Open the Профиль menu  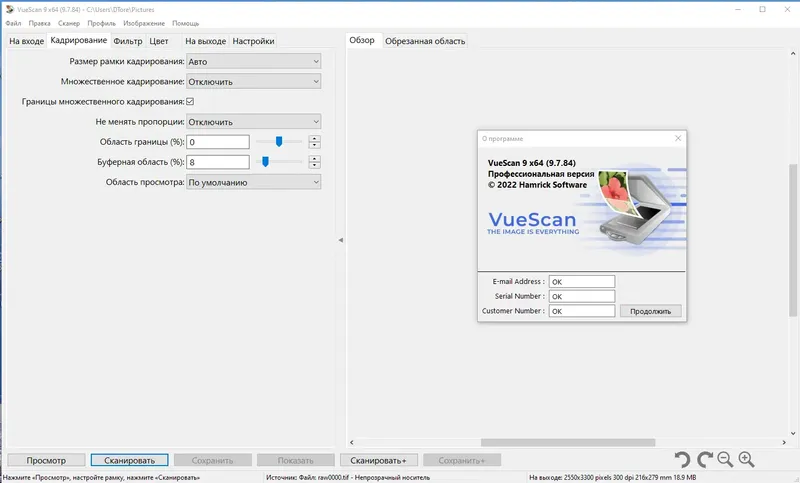pos(101,23)
